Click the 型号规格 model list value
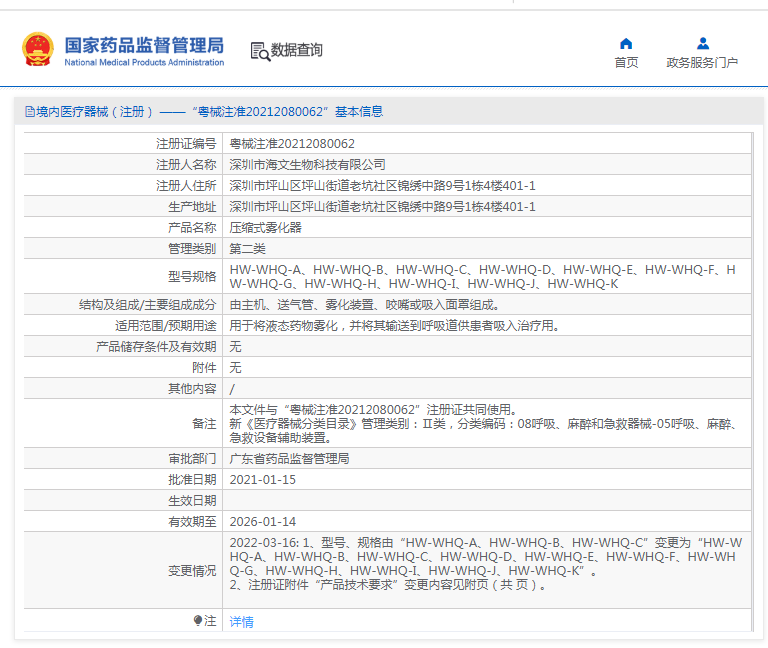768x648 pixels. (482, 277)
